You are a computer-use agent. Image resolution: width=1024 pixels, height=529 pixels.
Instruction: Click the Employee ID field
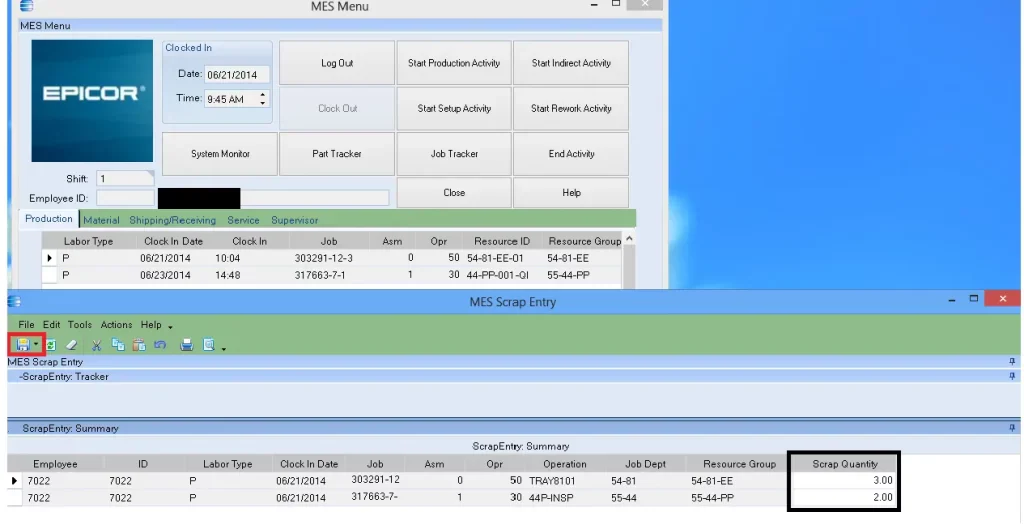tap(125, 198)
